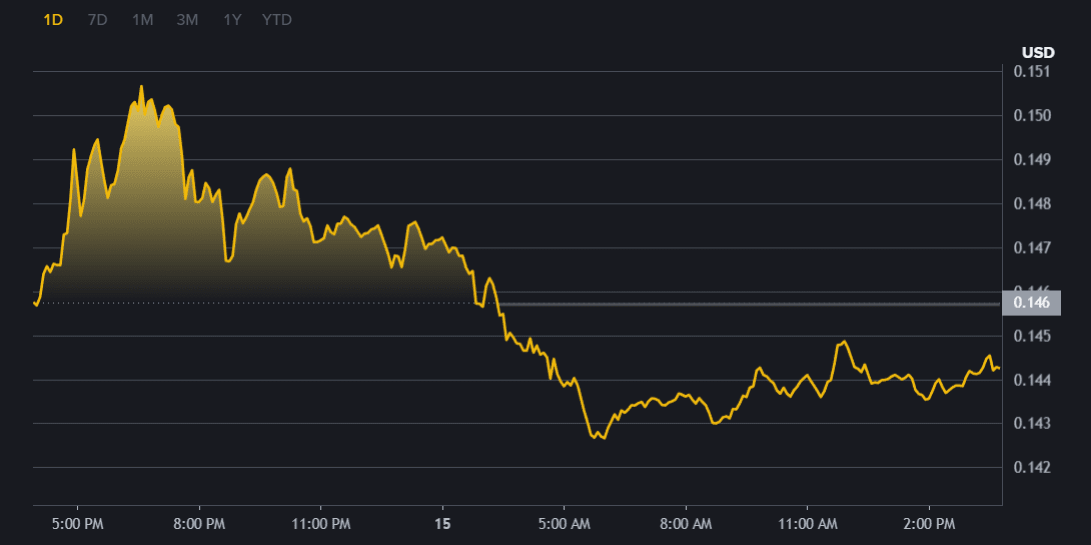
Task: Click the USD currency label
Action: 1038,52
